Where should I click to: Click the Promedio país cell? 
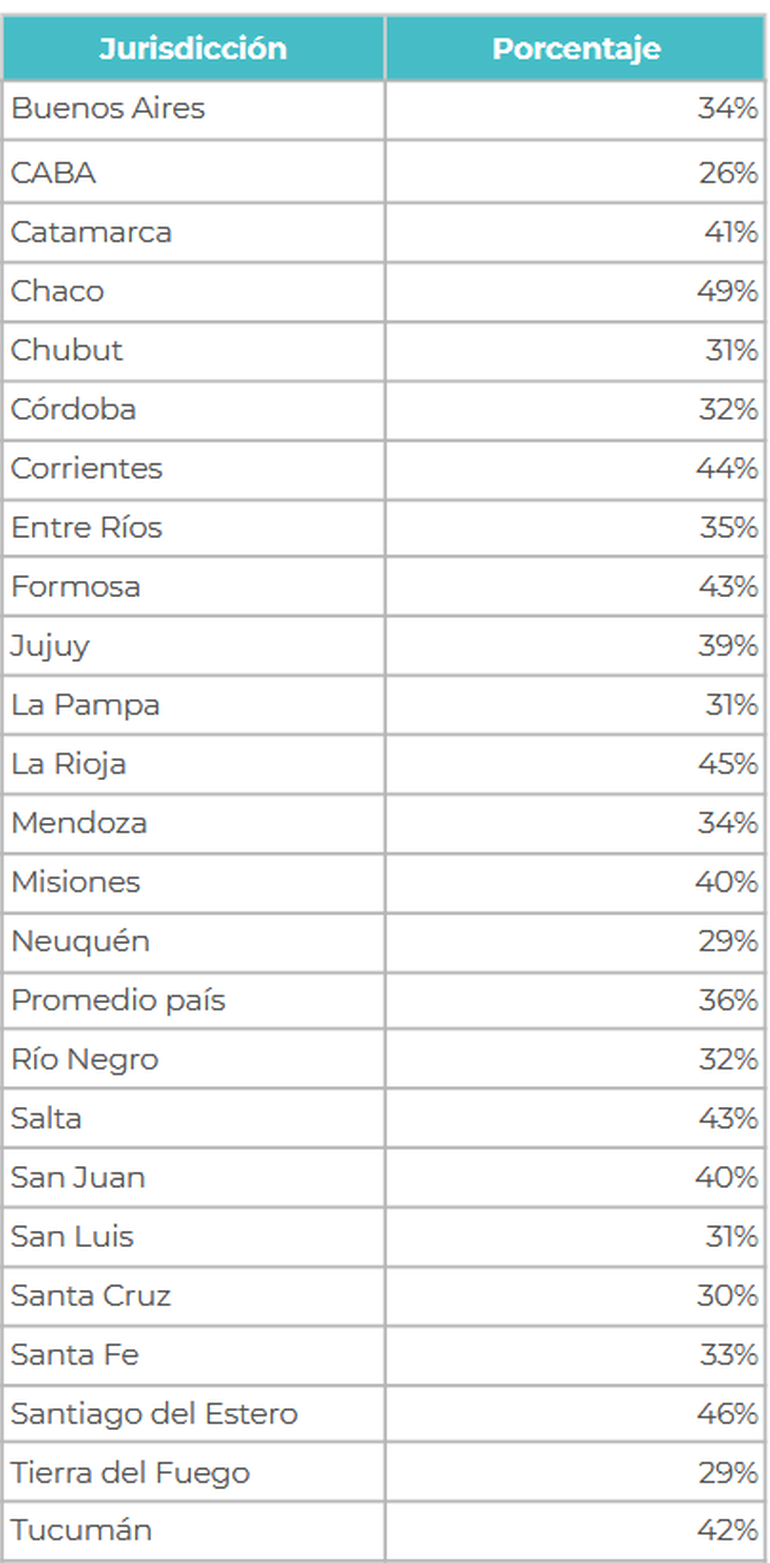[118, 1000]
